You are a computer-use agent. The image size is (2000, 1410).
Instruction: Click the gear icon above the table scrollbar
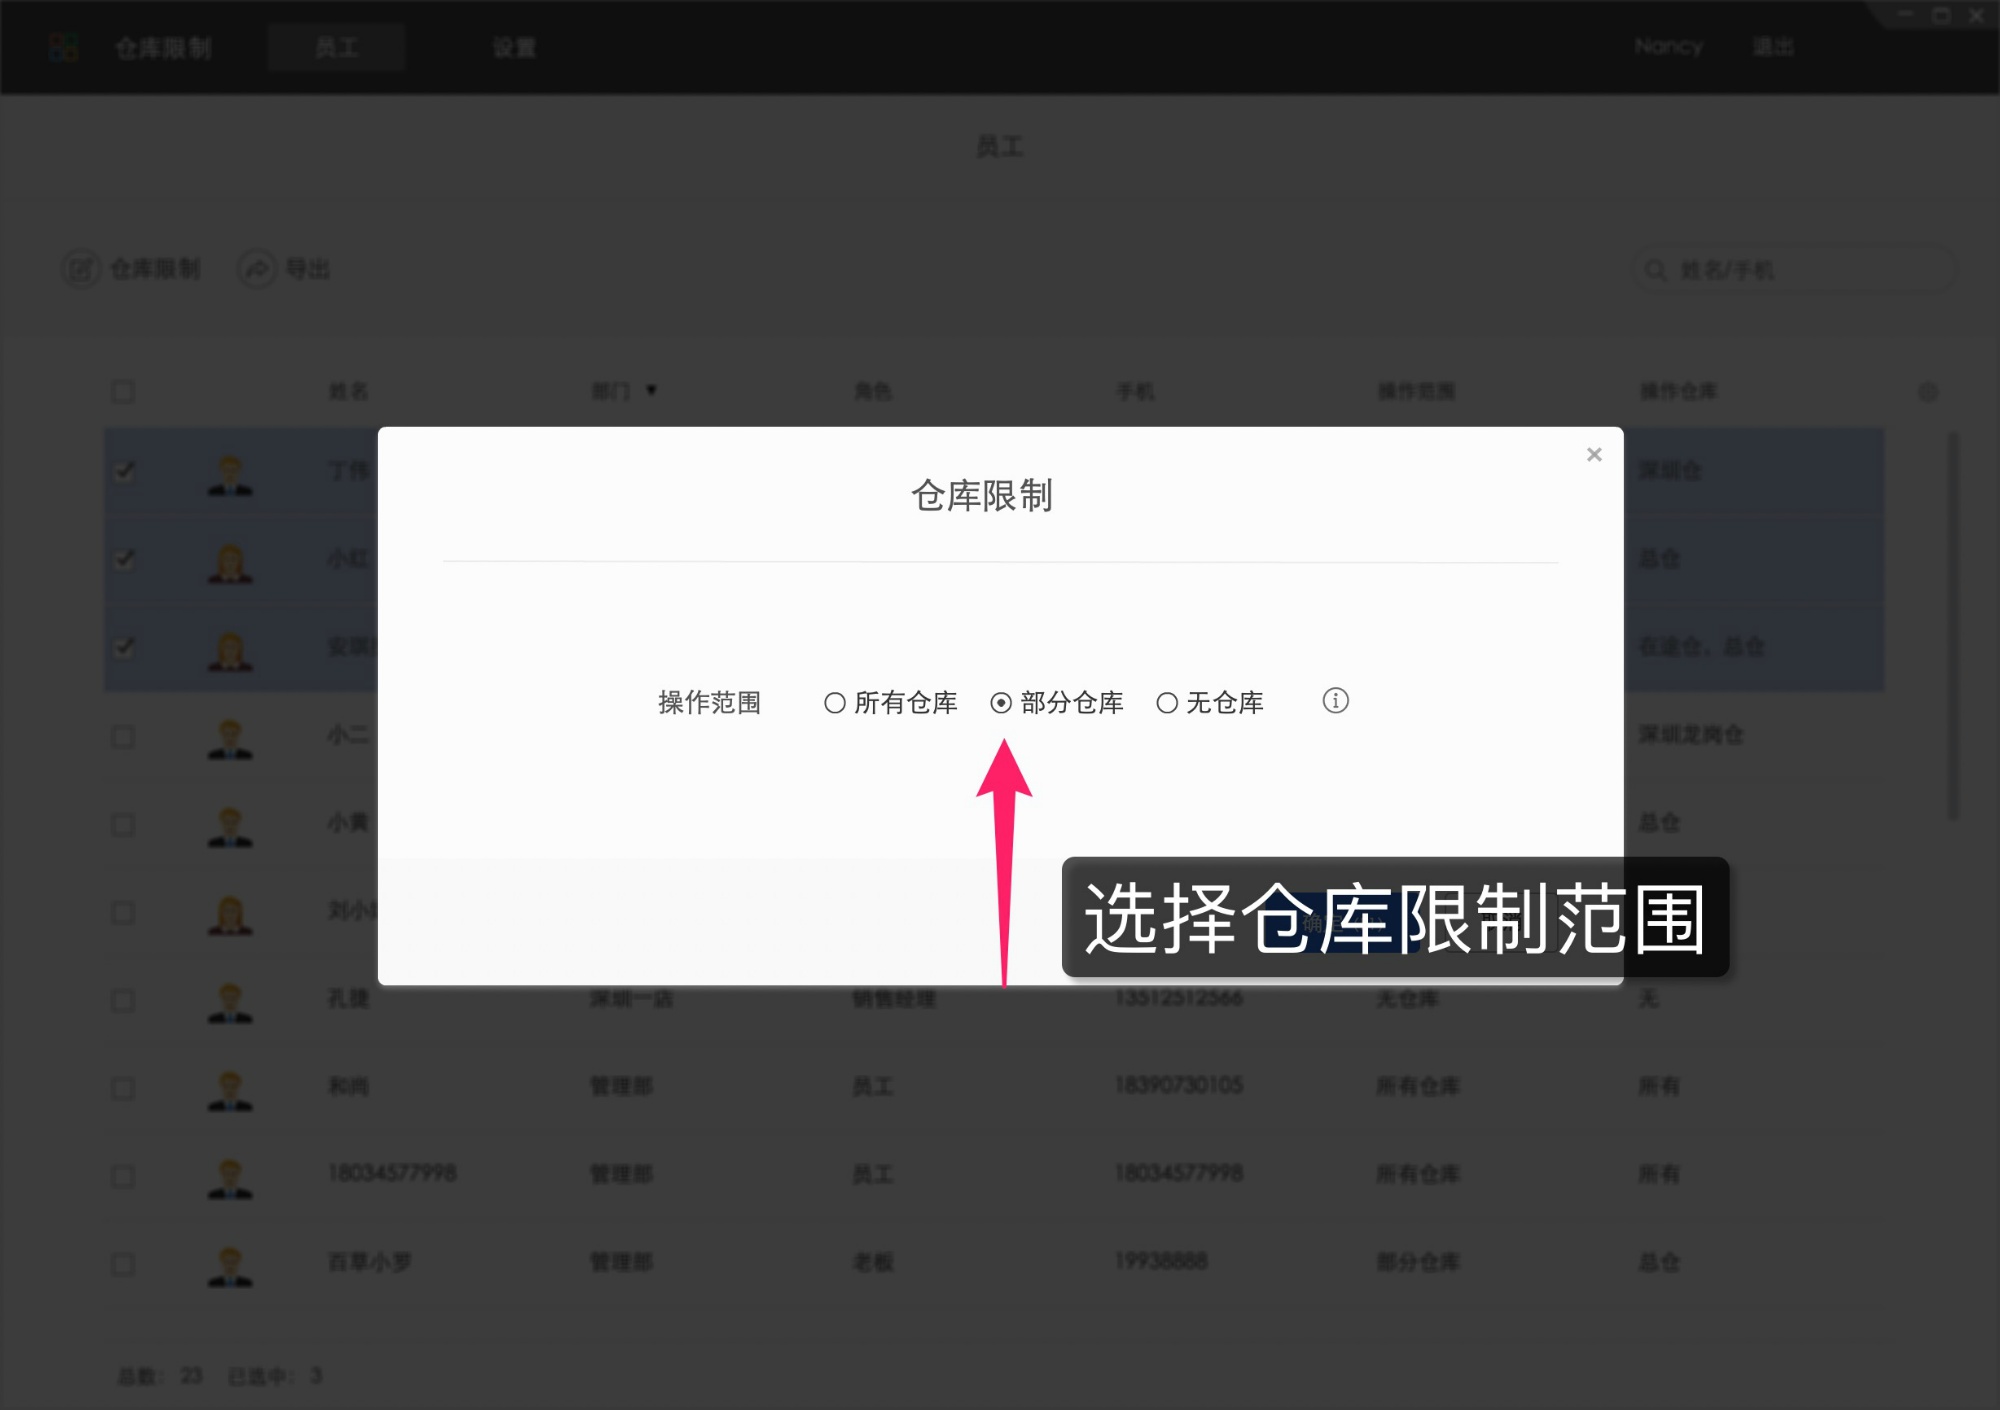(x=1930, y=391)
